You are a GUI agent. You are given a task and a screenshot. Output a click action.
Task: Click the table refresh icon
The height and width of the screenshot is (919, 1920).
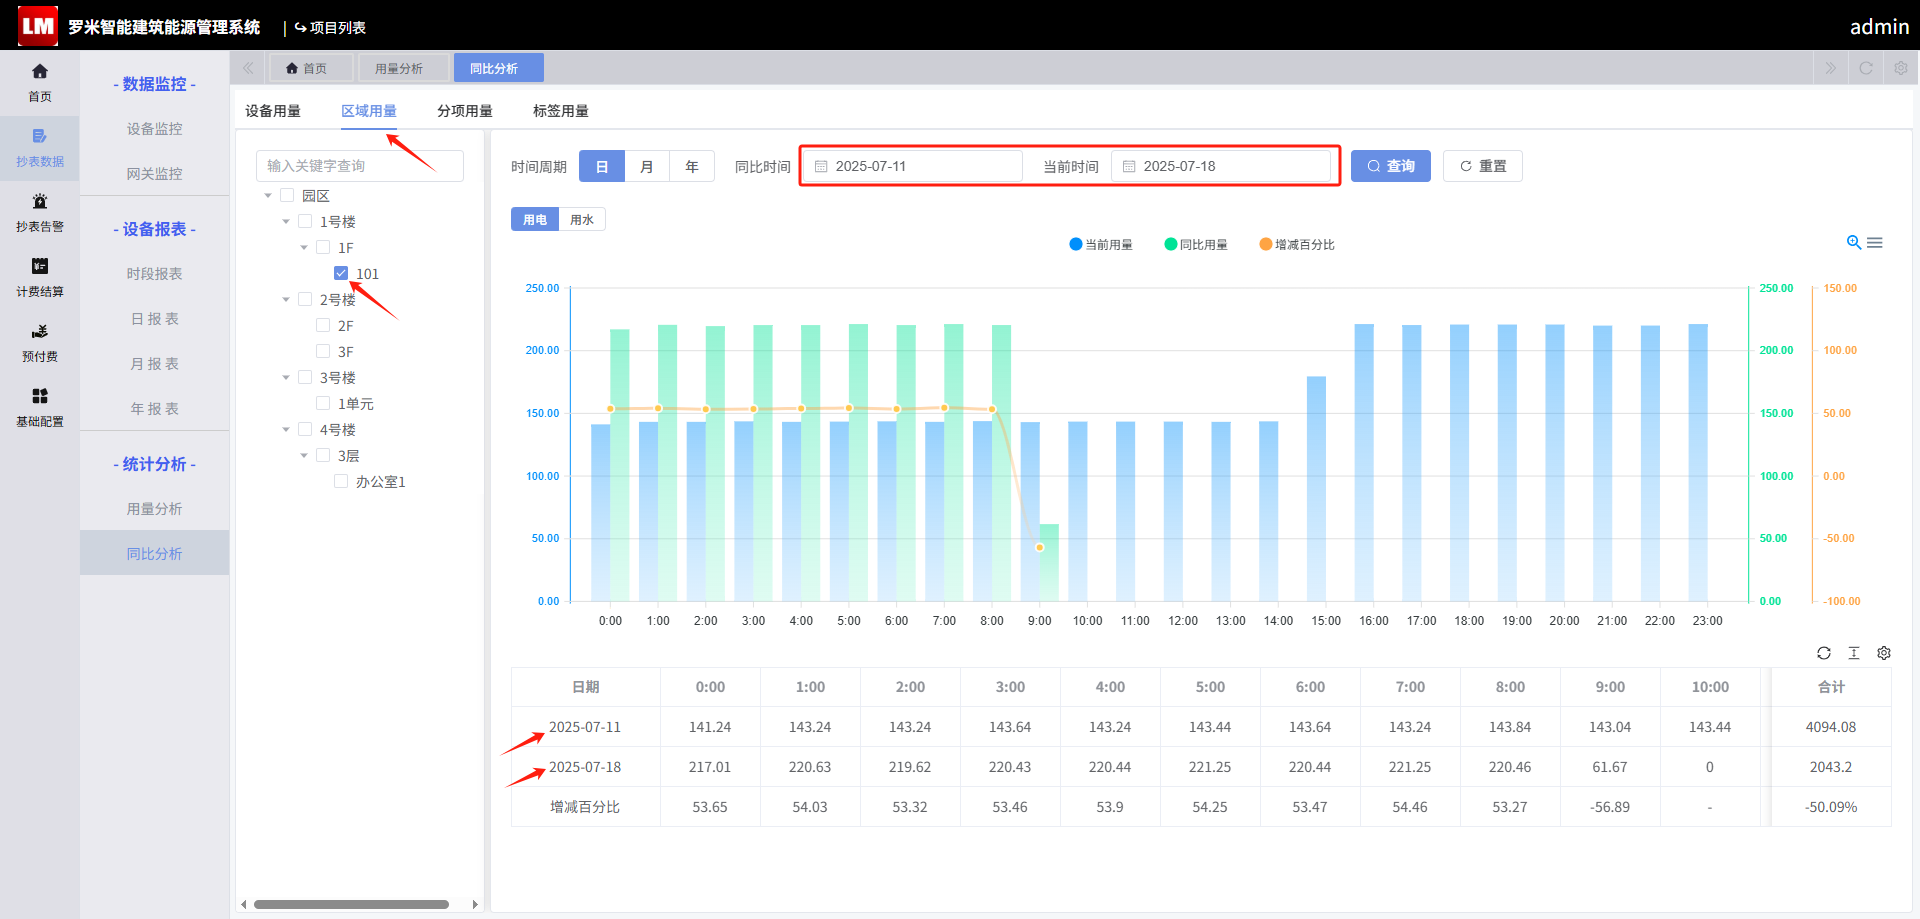click(1824, 653)
